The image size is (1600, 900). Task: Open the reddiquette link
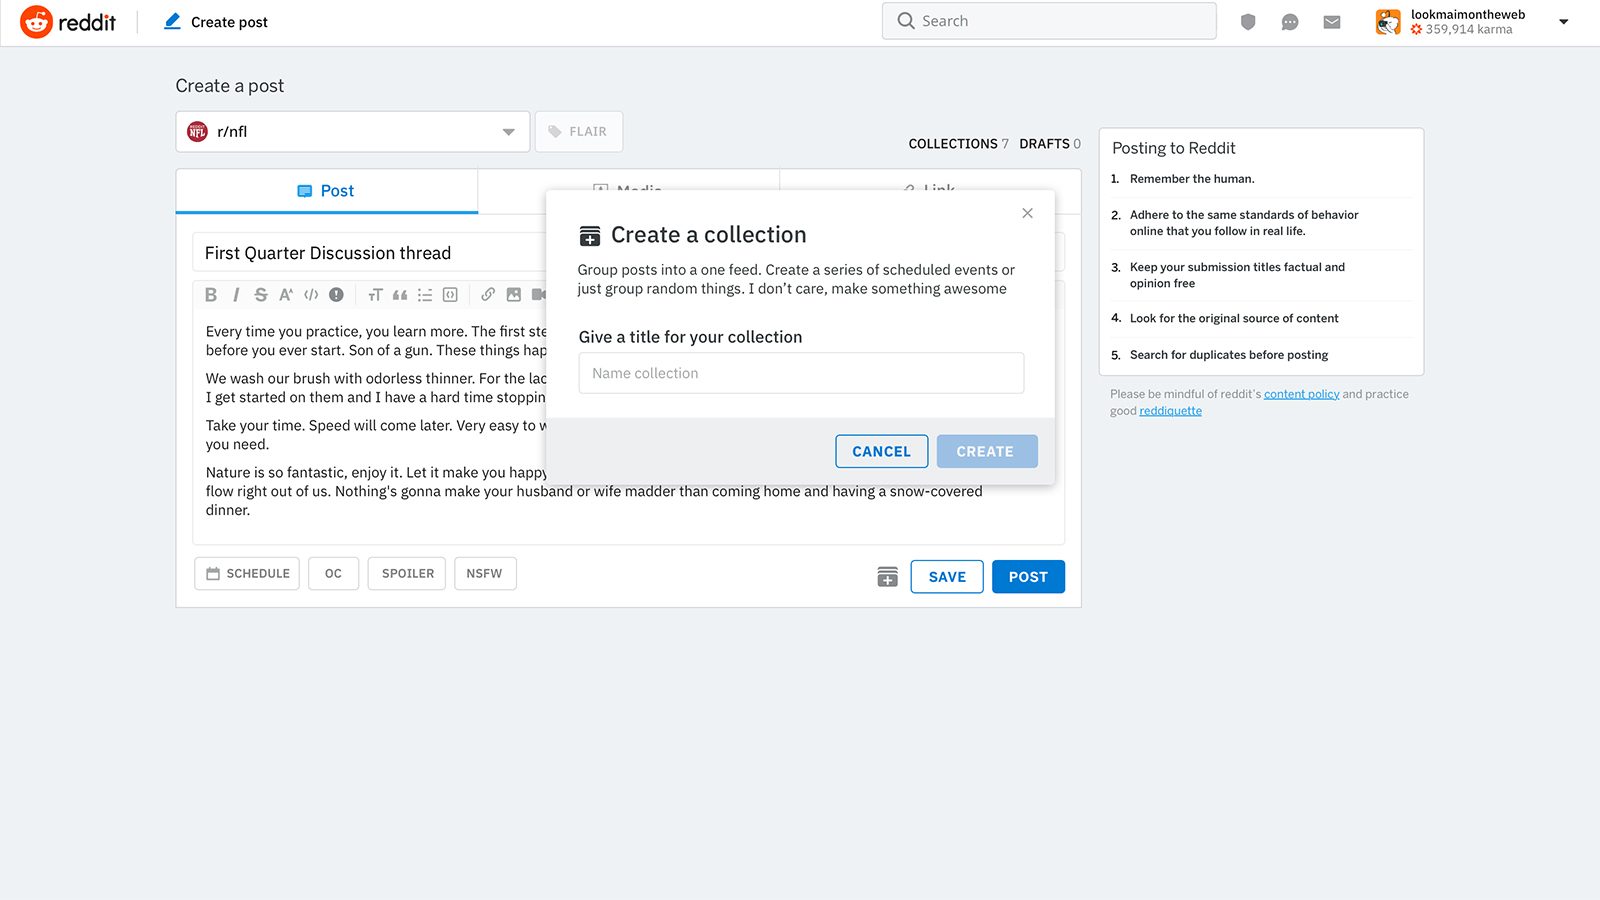tap(1170, 411)
